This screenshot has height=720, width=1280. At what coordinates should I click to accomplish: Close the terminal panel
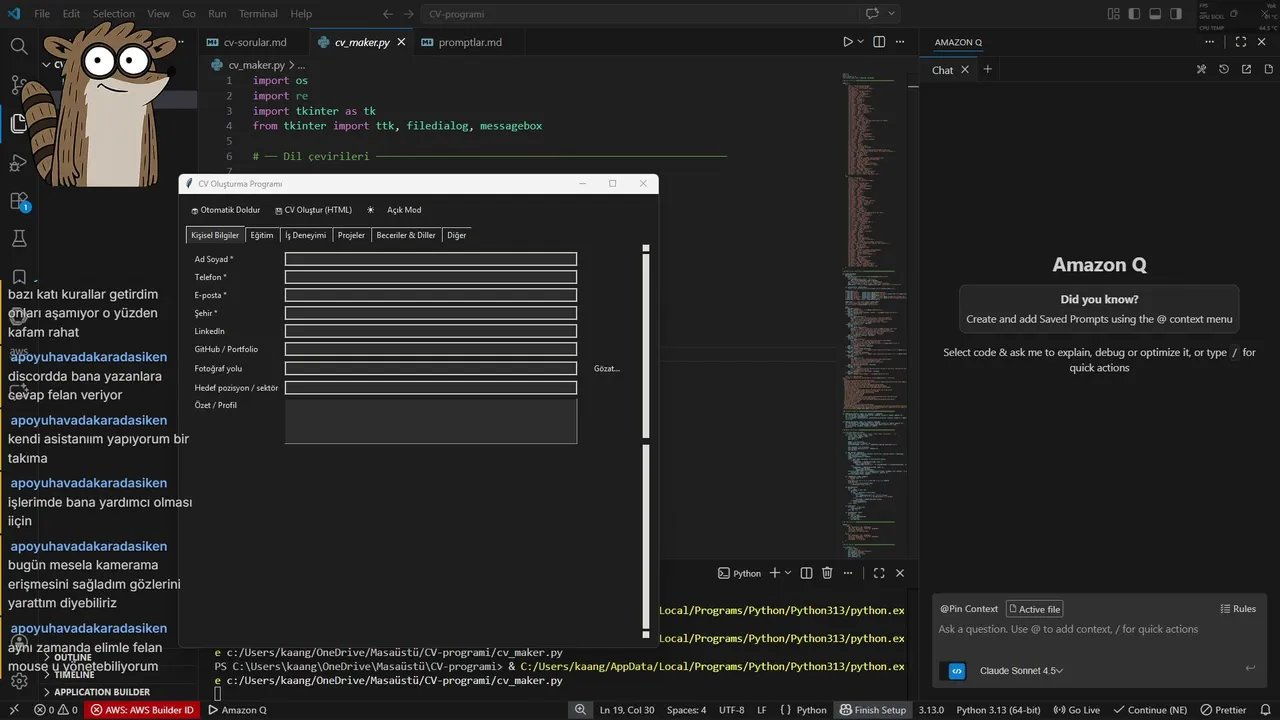click(x=900, y=573)
